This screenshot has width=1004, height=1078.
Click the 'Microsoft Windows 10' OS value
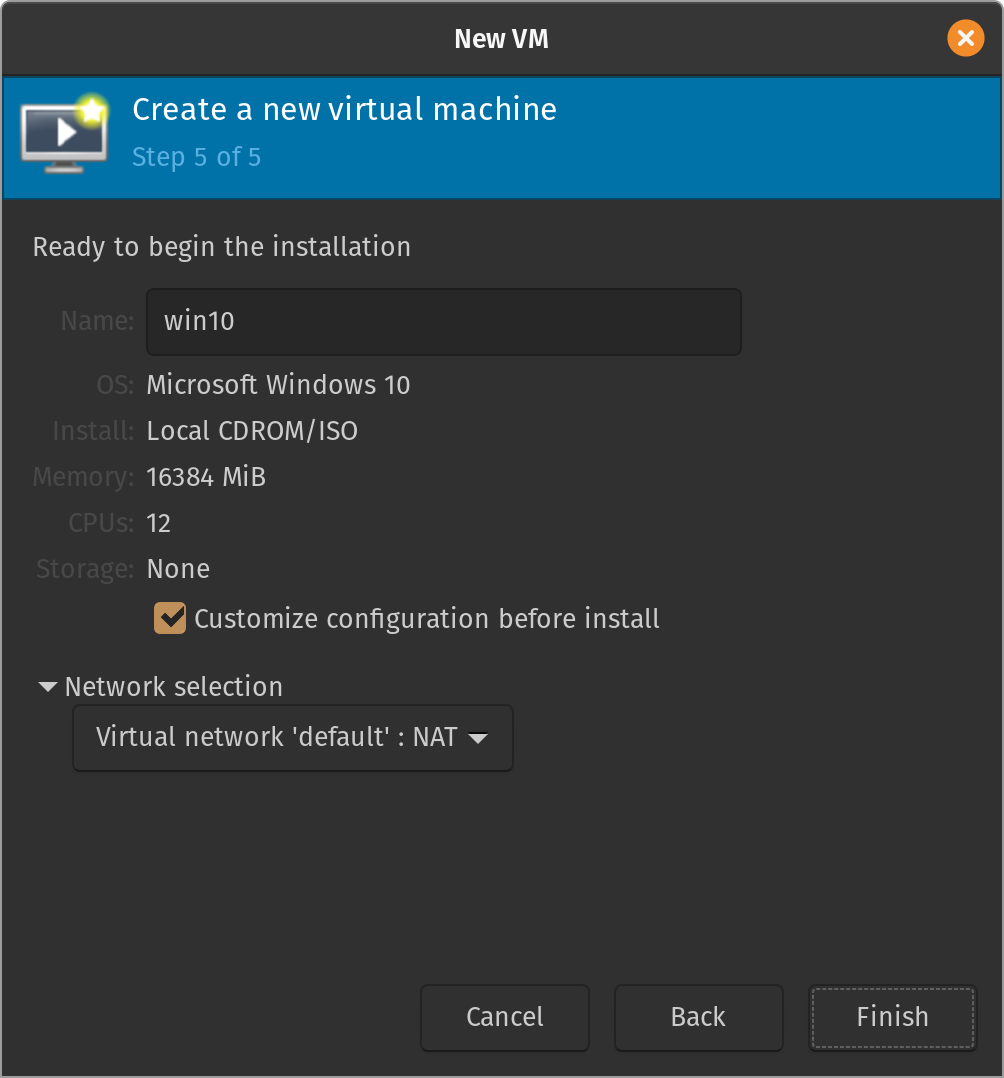278,385
